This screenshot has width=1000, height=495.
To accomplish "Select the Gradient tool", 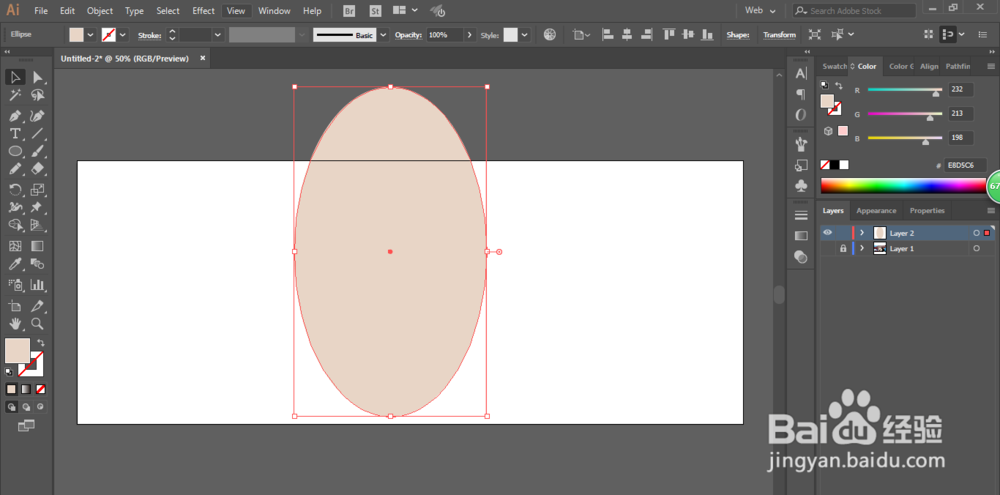I will pos(38,246).
